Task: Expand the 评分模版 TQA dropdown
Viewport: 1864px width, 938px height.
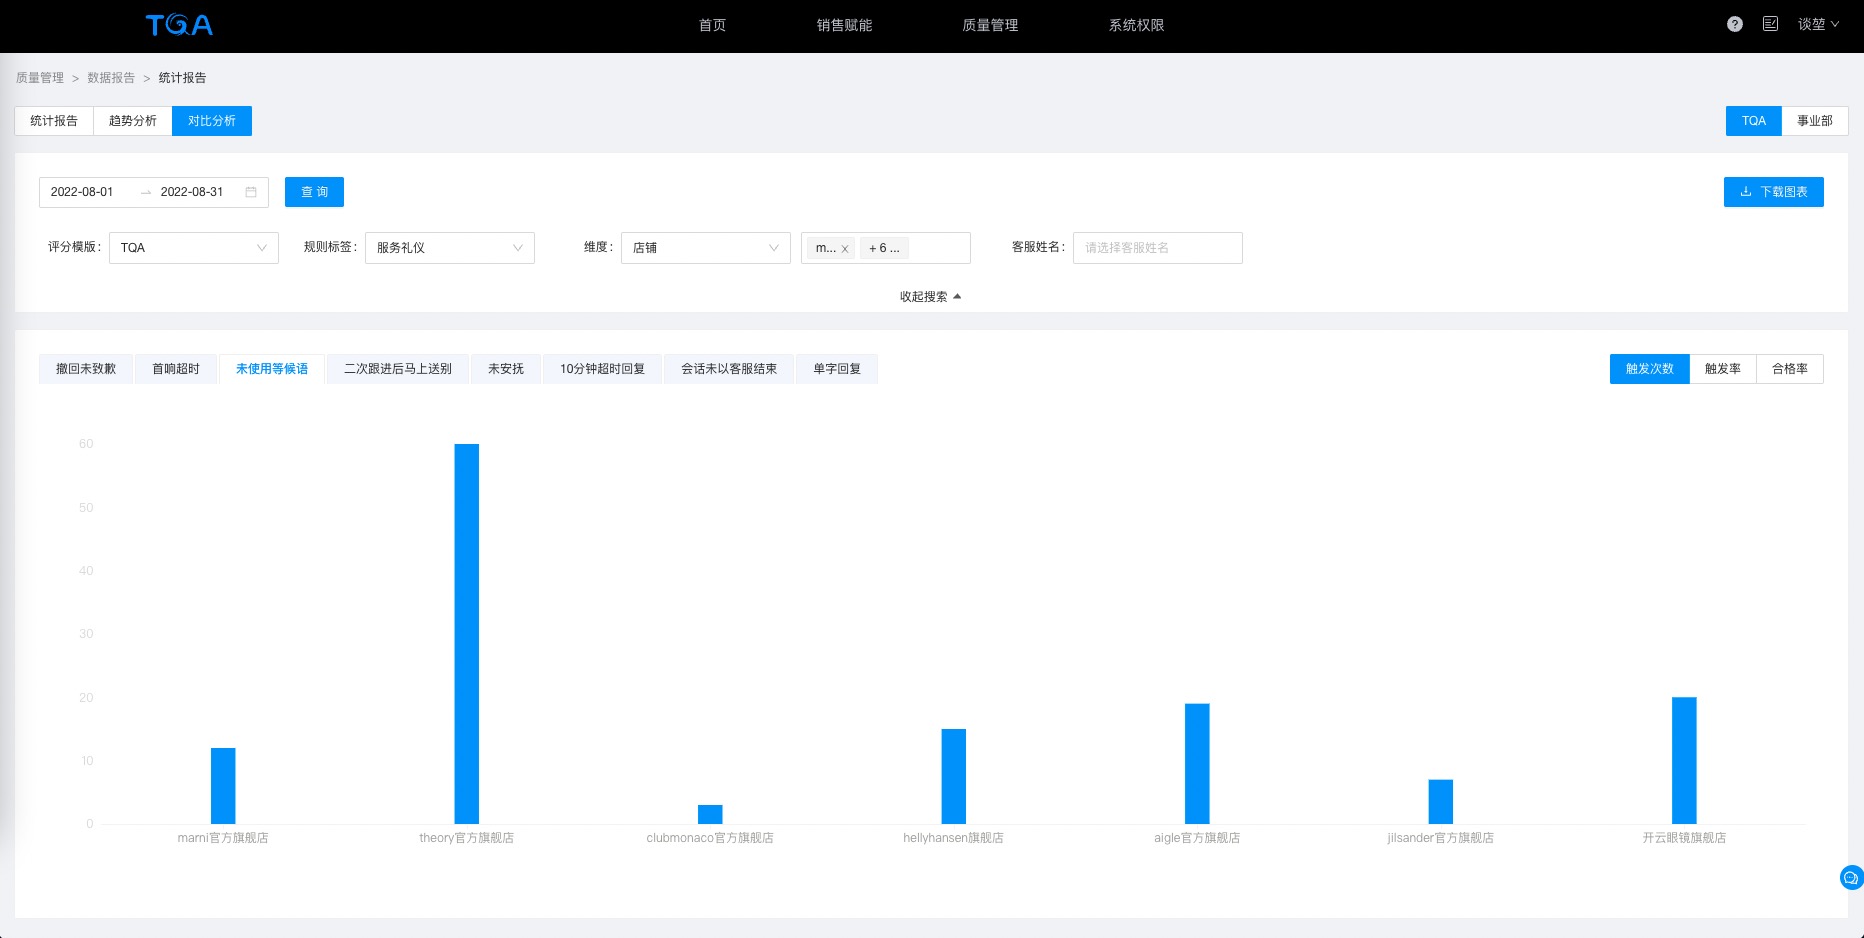Action: tap(194, 248)
